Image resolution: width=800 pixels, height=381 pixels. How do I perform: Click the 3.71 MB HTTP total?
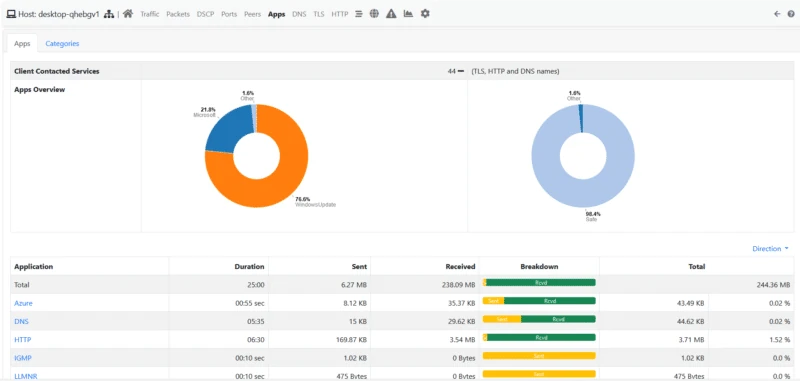pyautogui.click(x=693, y=340)
